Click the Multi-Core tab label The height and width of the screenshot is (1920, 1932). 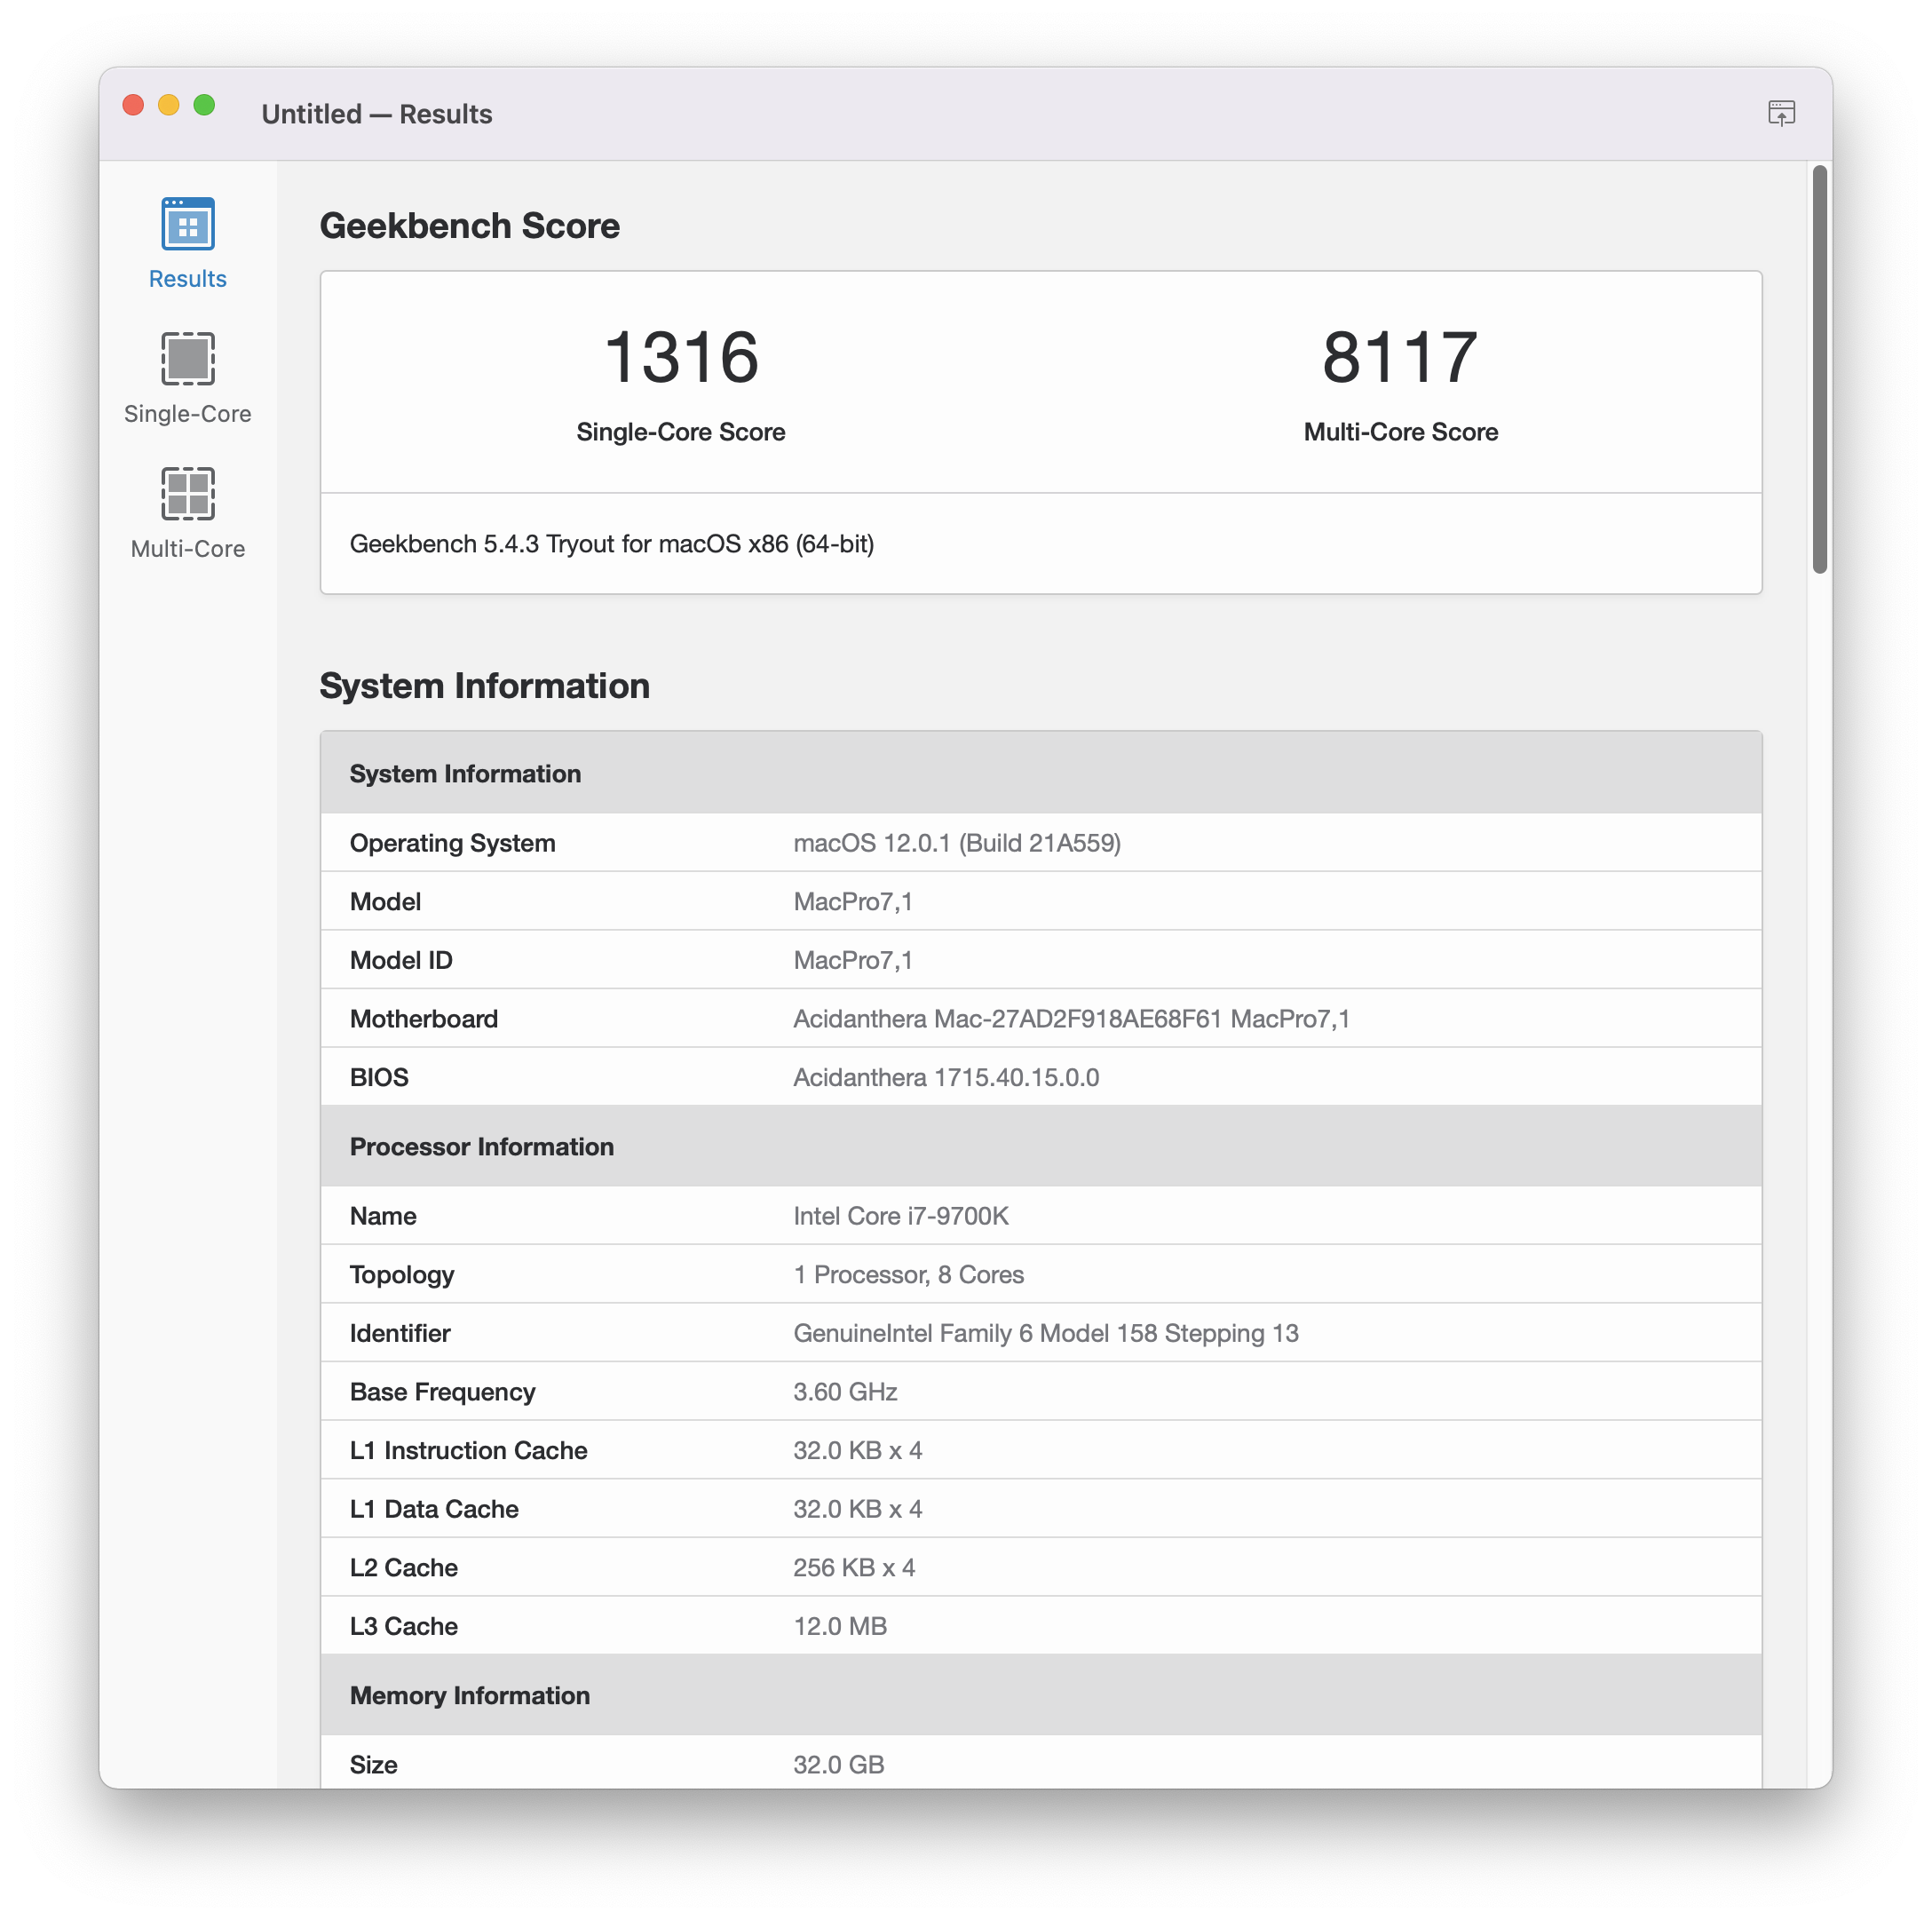(x=188, y=549)
